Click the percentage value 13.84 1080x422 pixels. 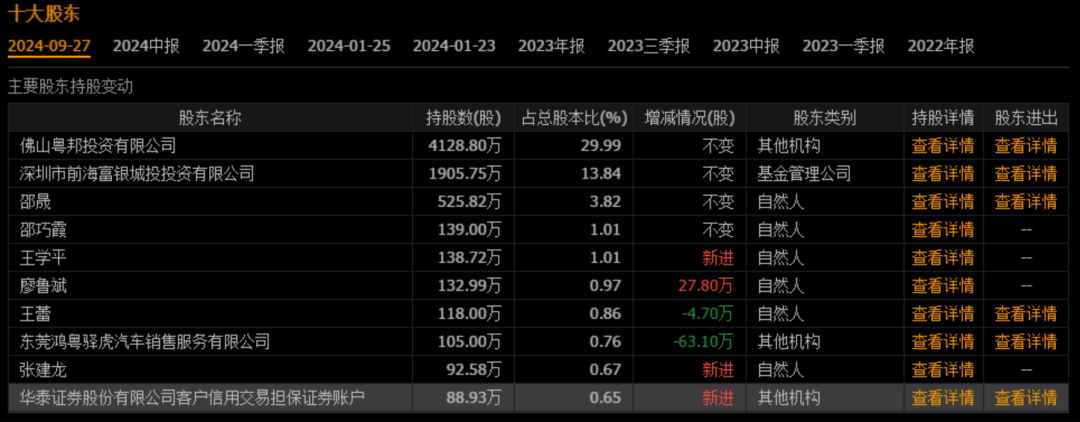pos(602,173)
